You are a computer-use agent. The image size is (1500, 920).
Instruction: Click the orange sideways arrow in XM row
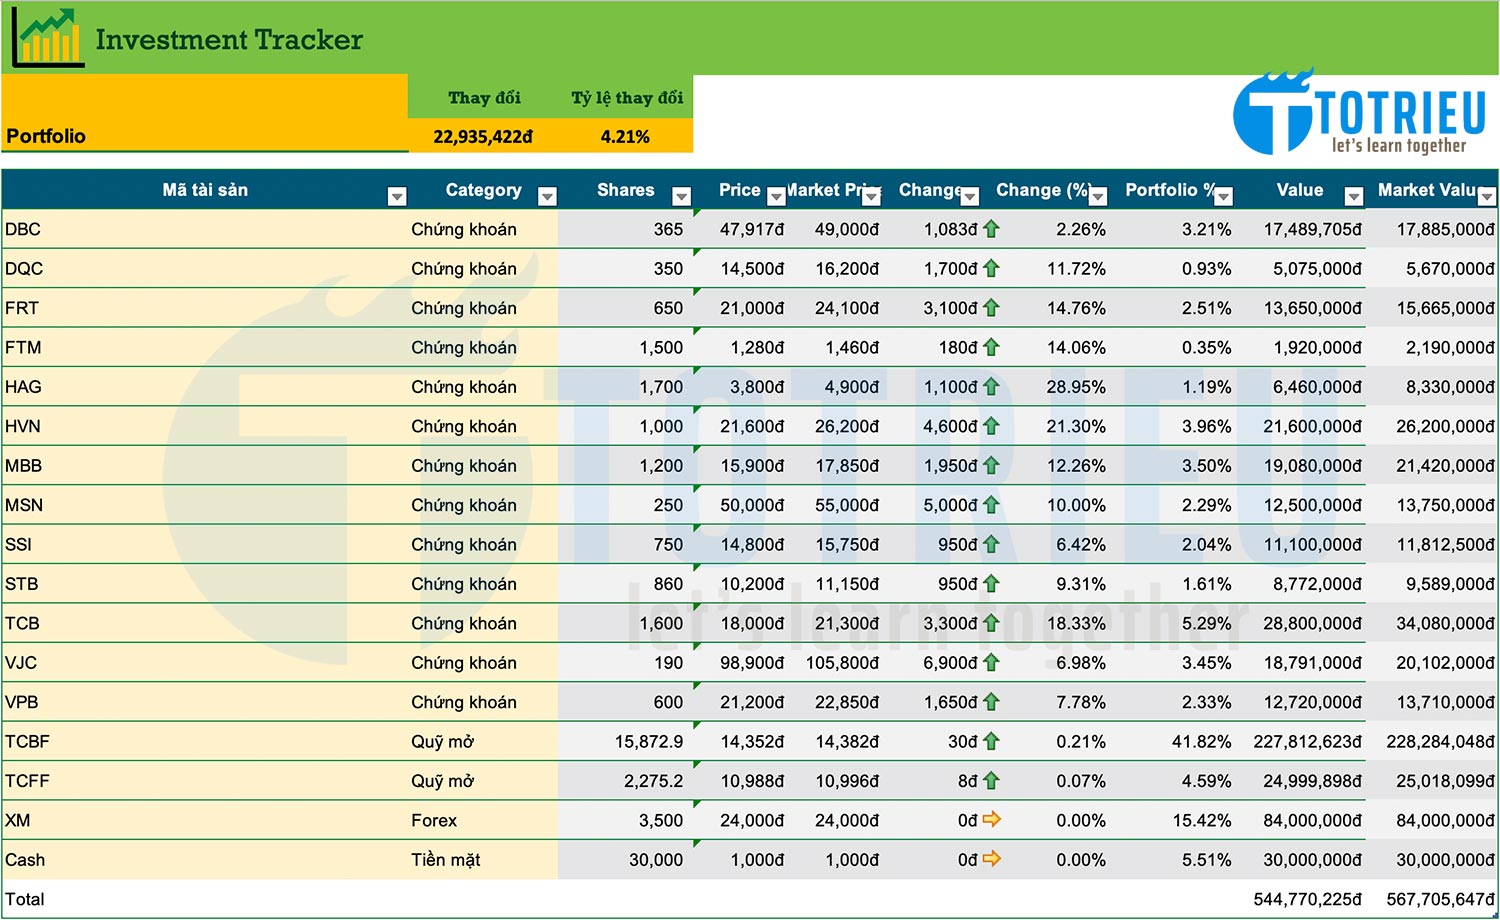[x=991, y=820]
